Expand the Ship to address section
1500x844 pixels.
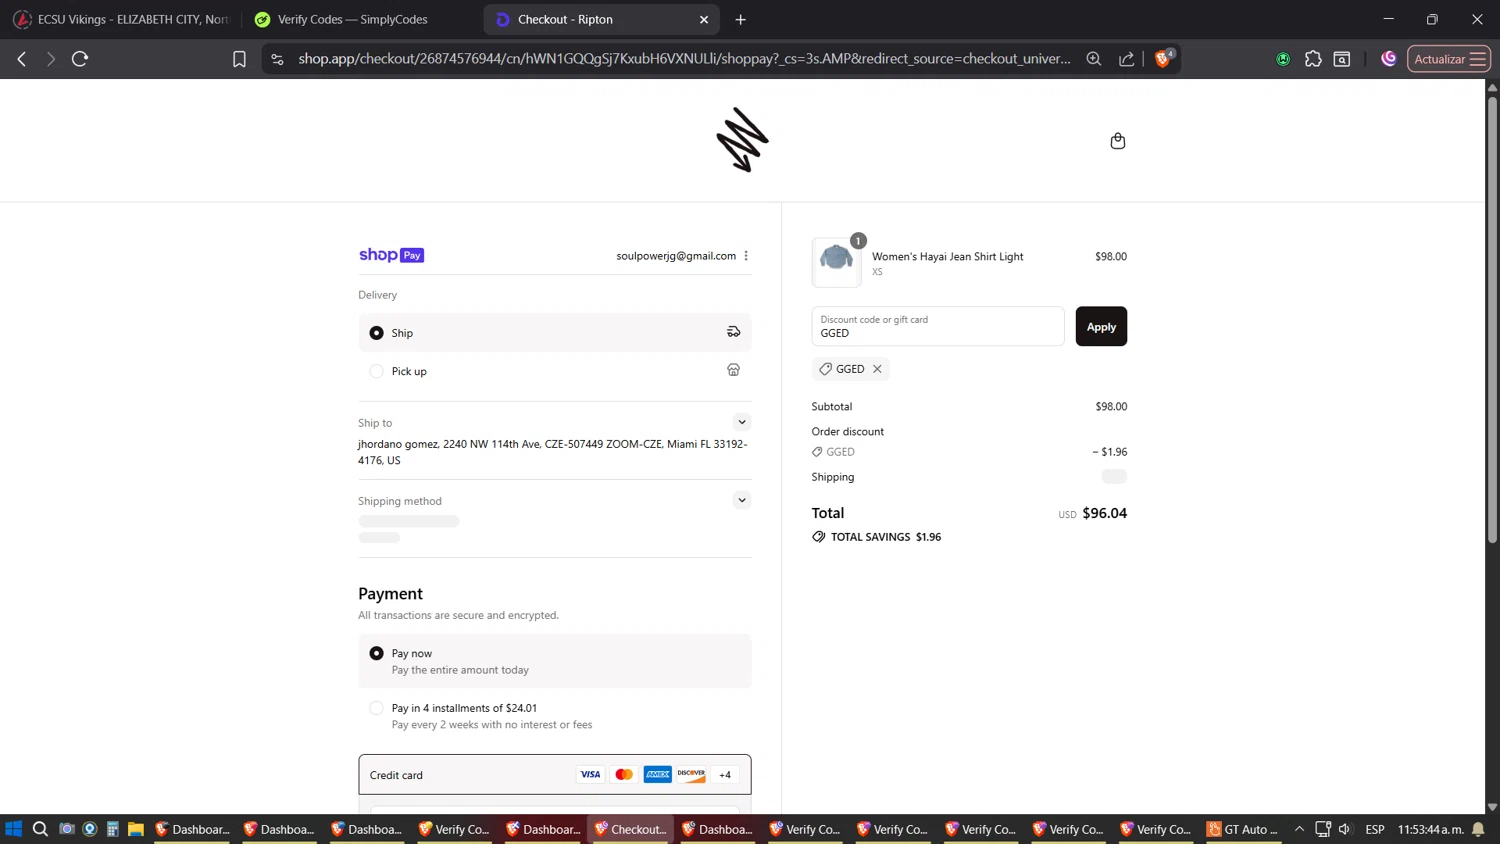(x=742, y=422)
